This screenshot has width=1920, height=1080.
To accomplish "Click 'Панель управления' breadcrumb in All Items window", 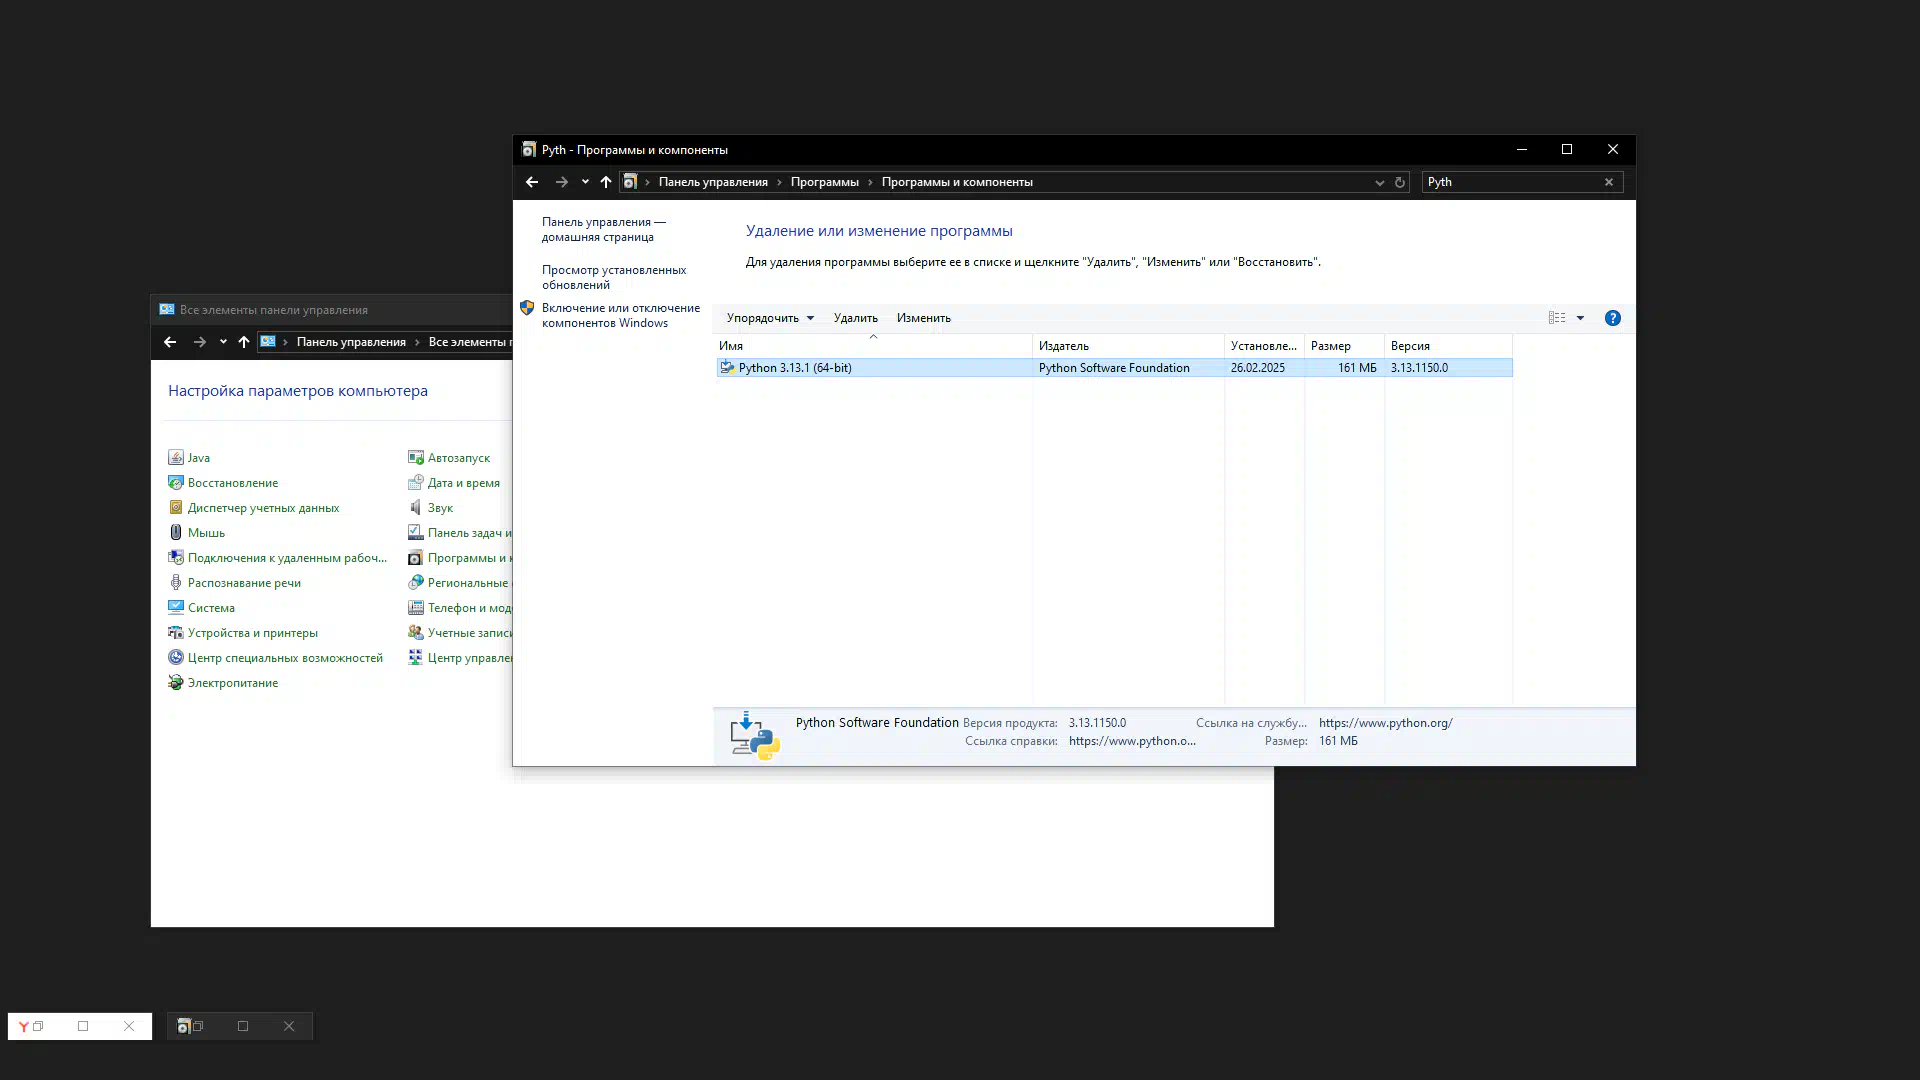I will pos(351,342).
